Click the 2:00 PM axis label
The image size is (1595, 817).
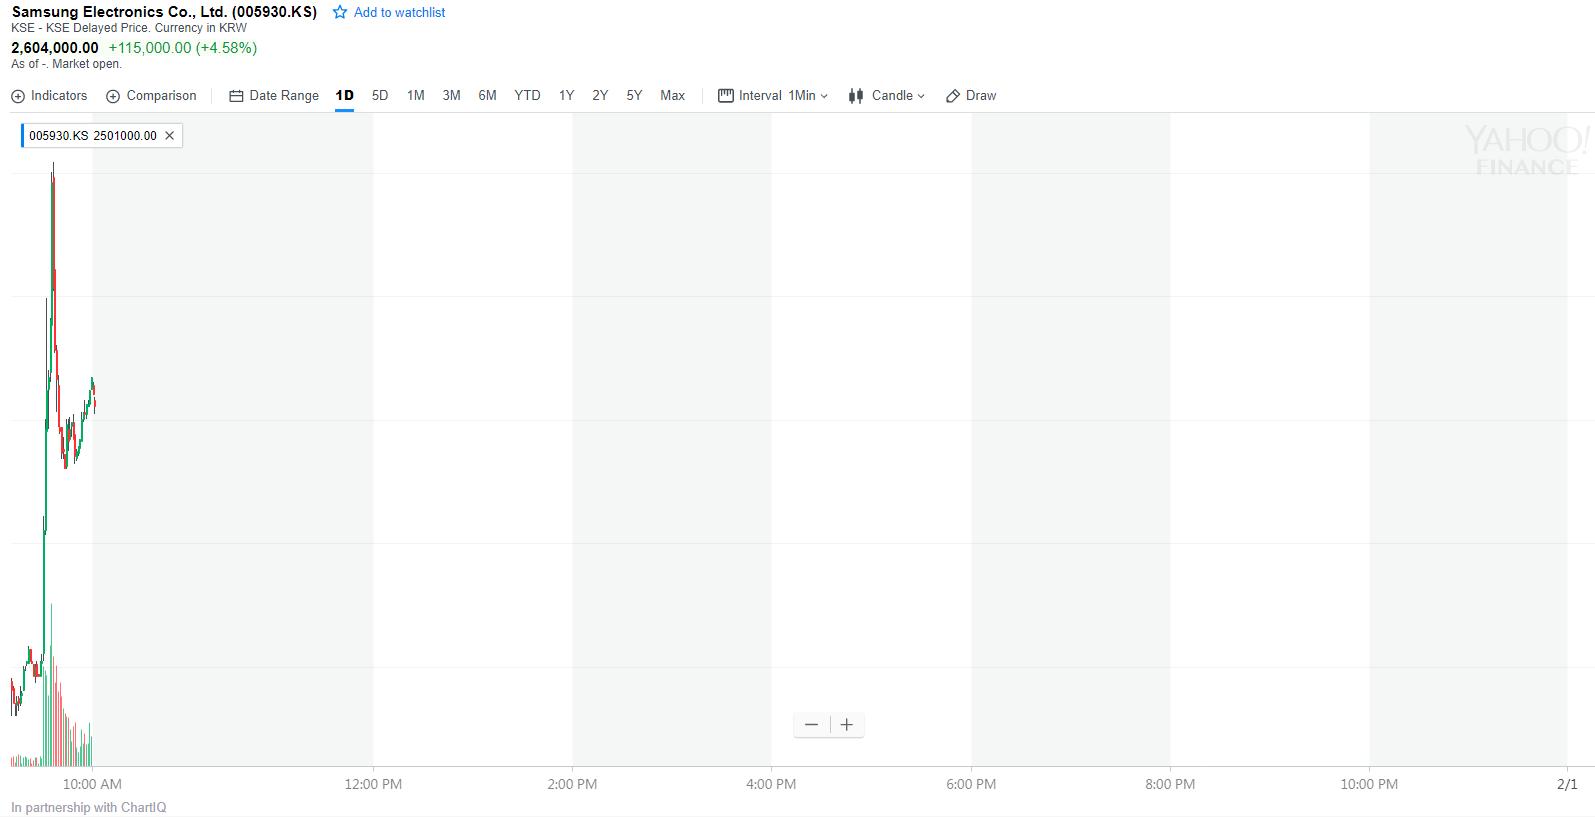pyautogui.click(x=572, y=784)
